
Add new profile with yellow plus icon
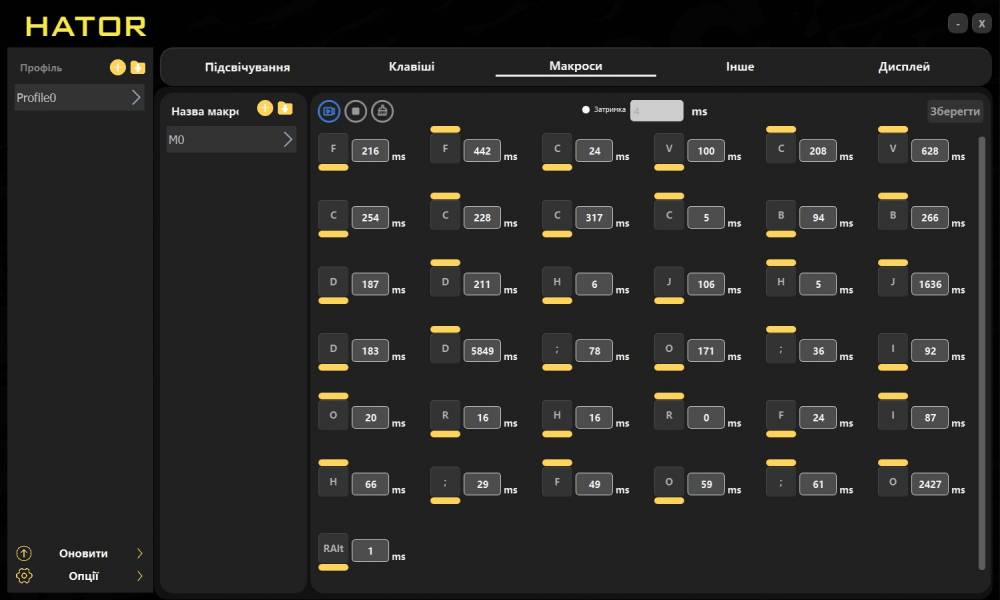point(118,68)
